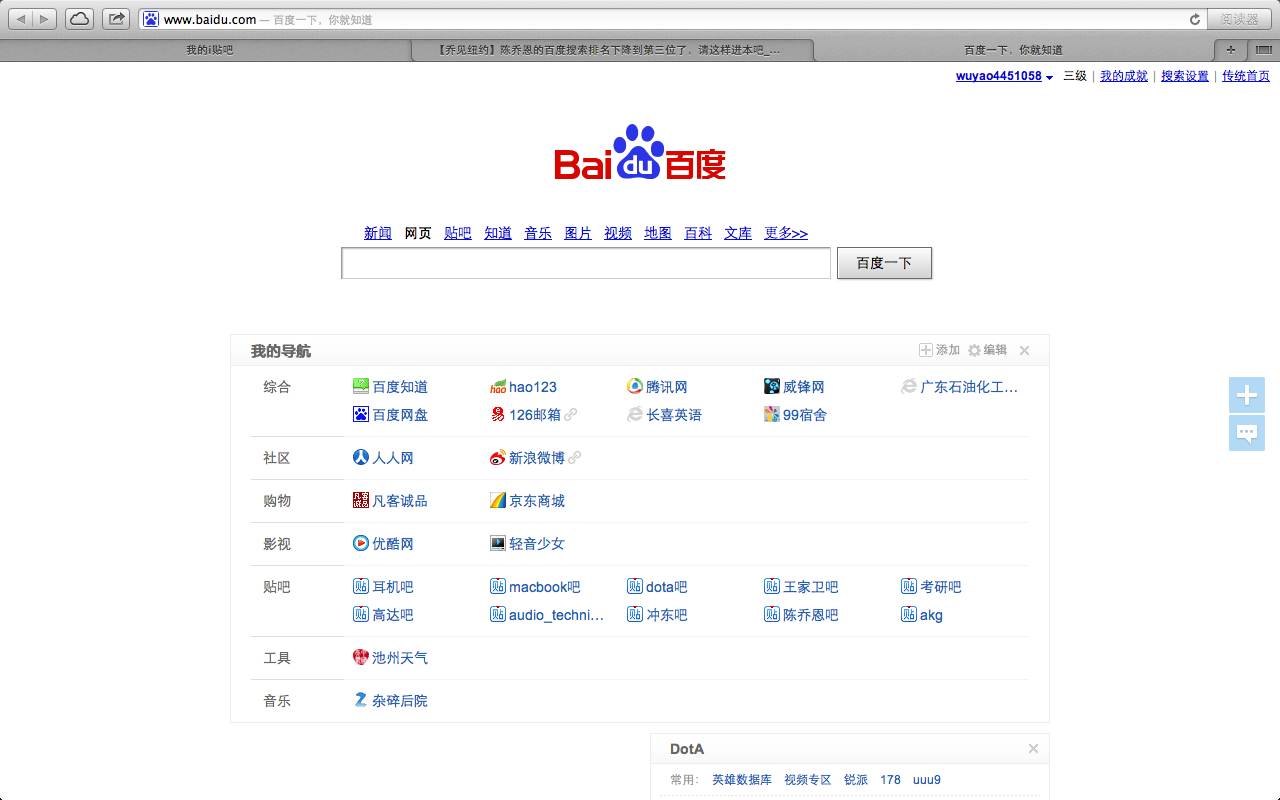Click the 百度网盘 paw icon
This screenshot has height=800, width=1280.
click(x=361, y=414)
